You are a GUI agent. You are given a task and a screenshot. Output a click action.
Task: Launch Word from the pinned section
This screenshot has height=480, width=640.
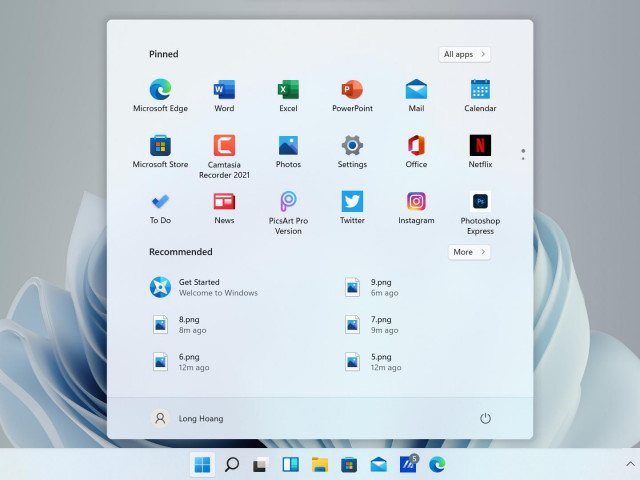click(224, 96)
